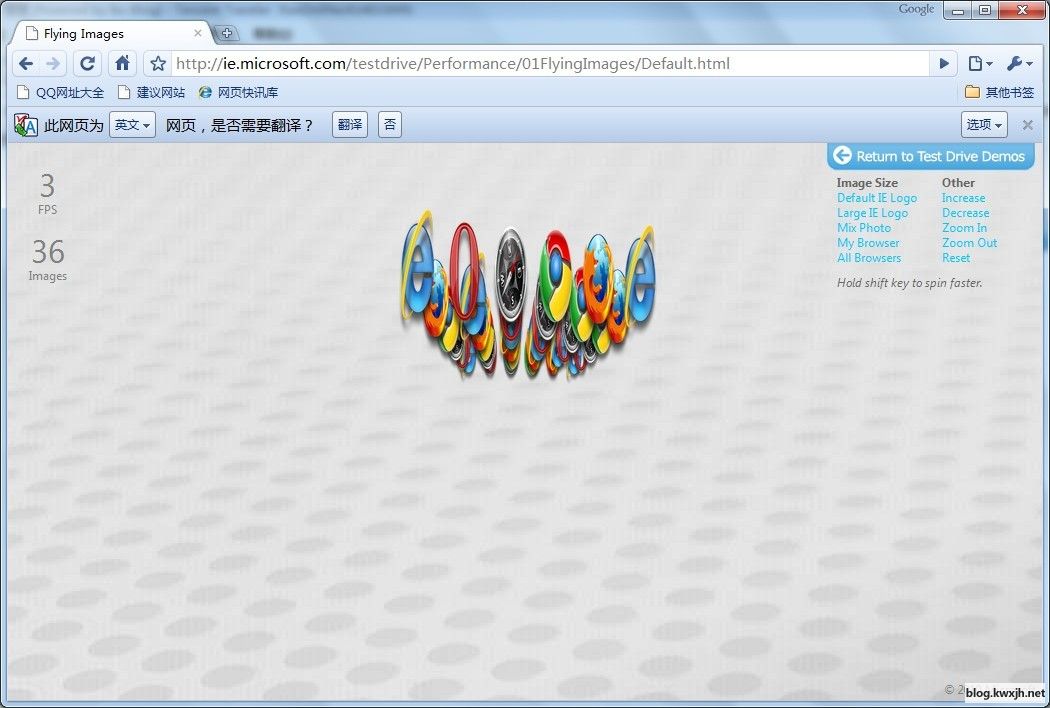Close the Flying Images tab
The height and width of the screenshot is (708, 1050).
click(198, 33)
